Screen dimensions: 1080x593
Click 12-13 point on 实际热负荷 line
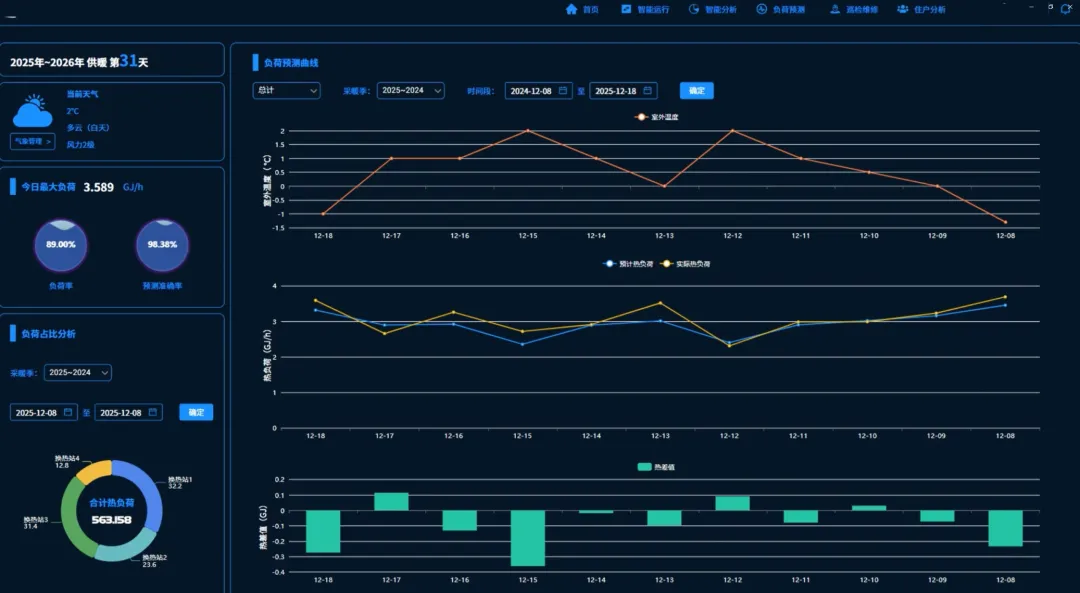pyautogui.click(x=661, y=302)
